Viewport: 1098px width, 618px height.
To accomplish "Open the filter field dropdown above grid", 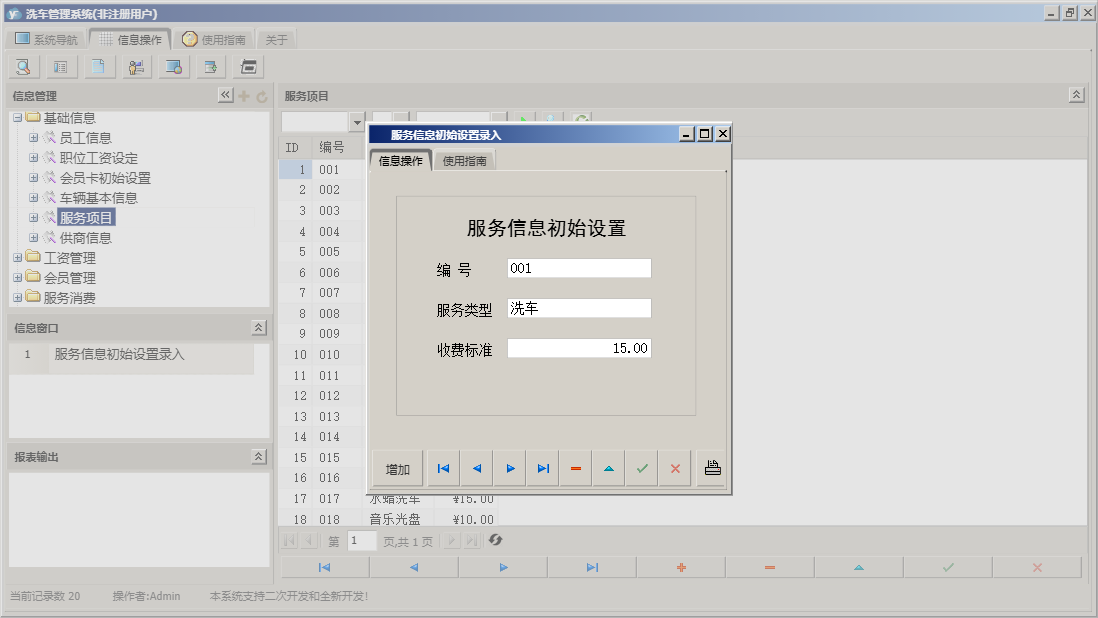I will click(357, 122).
